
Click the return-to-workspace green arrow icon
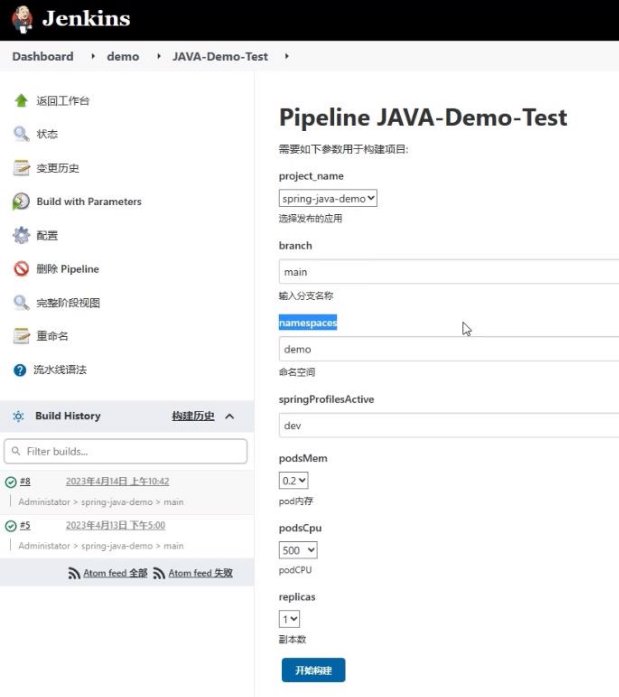pyautogui.click(x=21, y=100)
